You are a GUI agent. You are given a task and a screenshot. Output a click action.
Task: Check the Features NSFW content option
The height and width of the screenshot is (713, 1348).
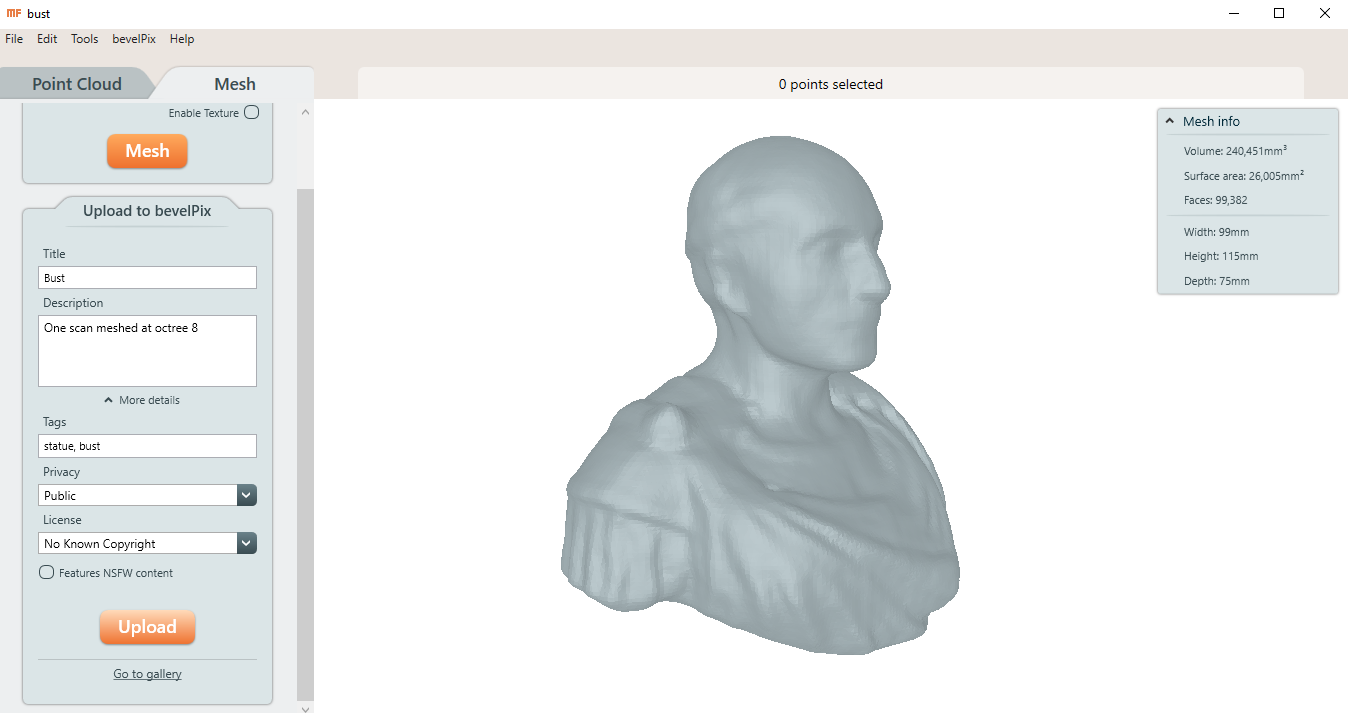click(x=46, y=573)
